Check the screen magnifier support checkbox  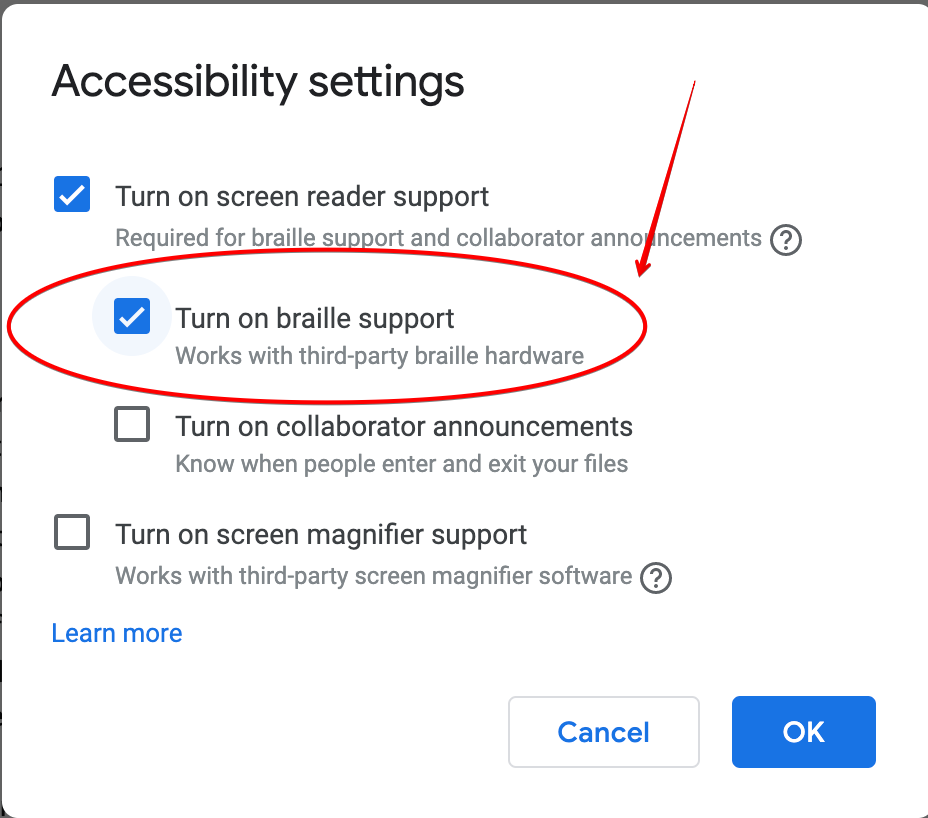(72, 533)
